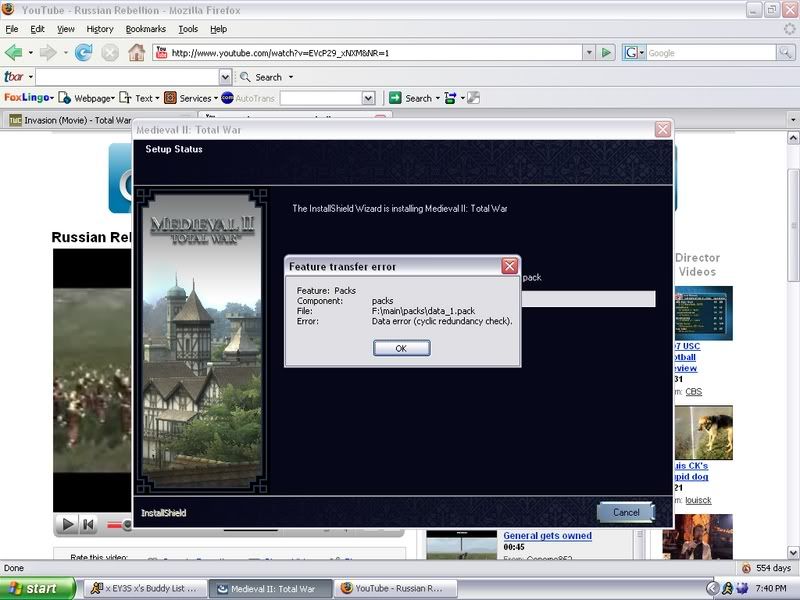Click the Home icon in Firefox toolbar
Viewport: 800px width, 600px height.
(136, 53)
